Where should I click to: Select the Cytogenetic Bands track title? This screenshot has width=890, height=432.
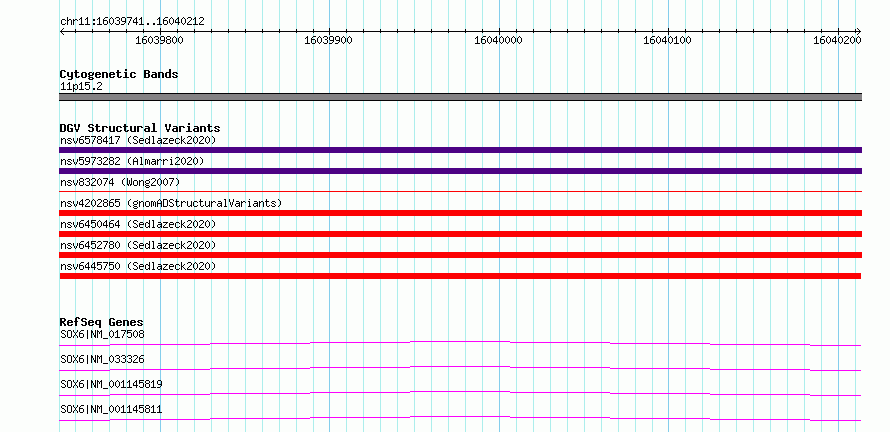coord(119,74)
